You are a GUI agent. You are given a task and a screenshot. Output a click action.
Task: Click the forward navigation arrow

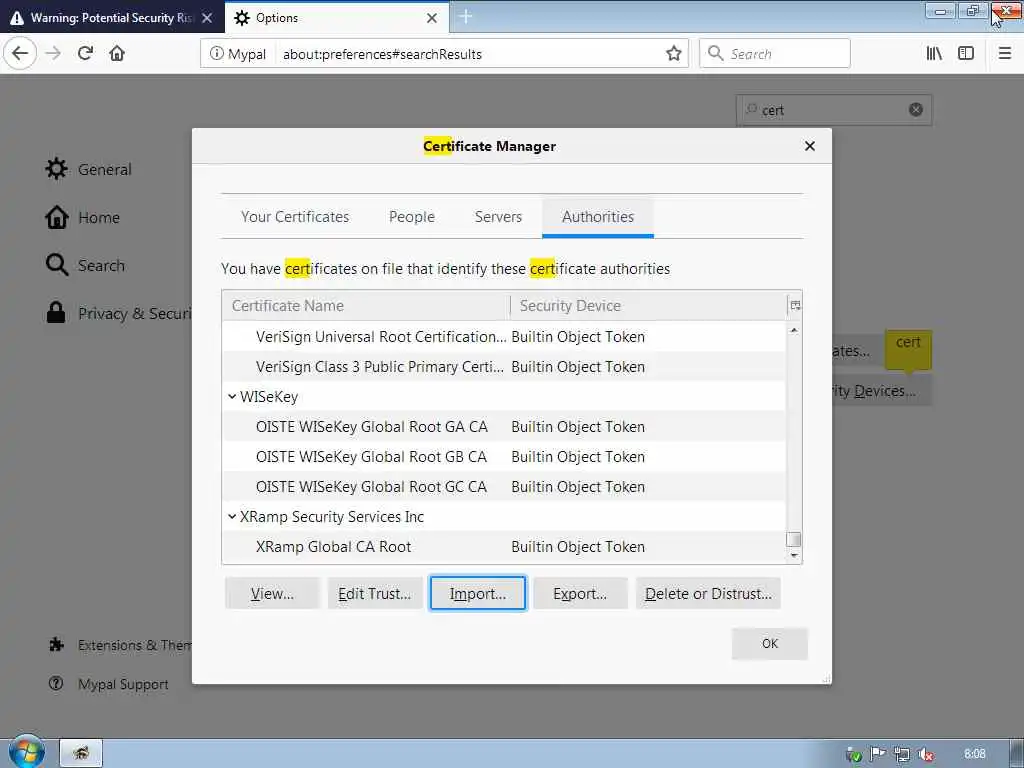pos(54,54)
